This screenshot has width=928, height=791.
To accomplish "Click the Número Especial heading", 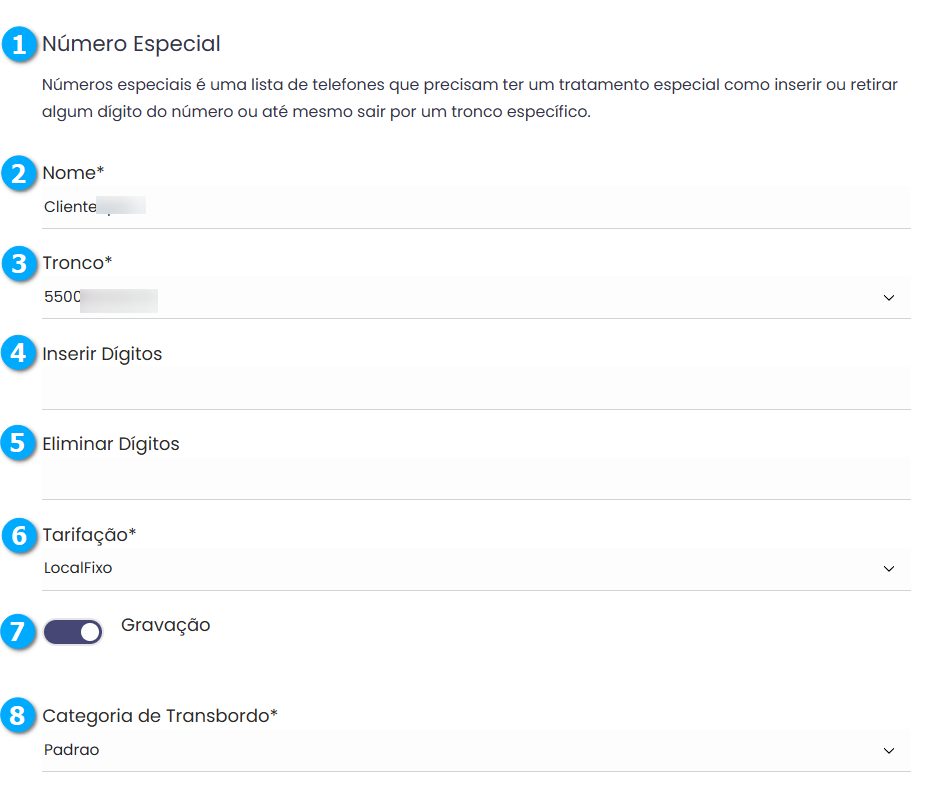I will [x=131, y=45].
